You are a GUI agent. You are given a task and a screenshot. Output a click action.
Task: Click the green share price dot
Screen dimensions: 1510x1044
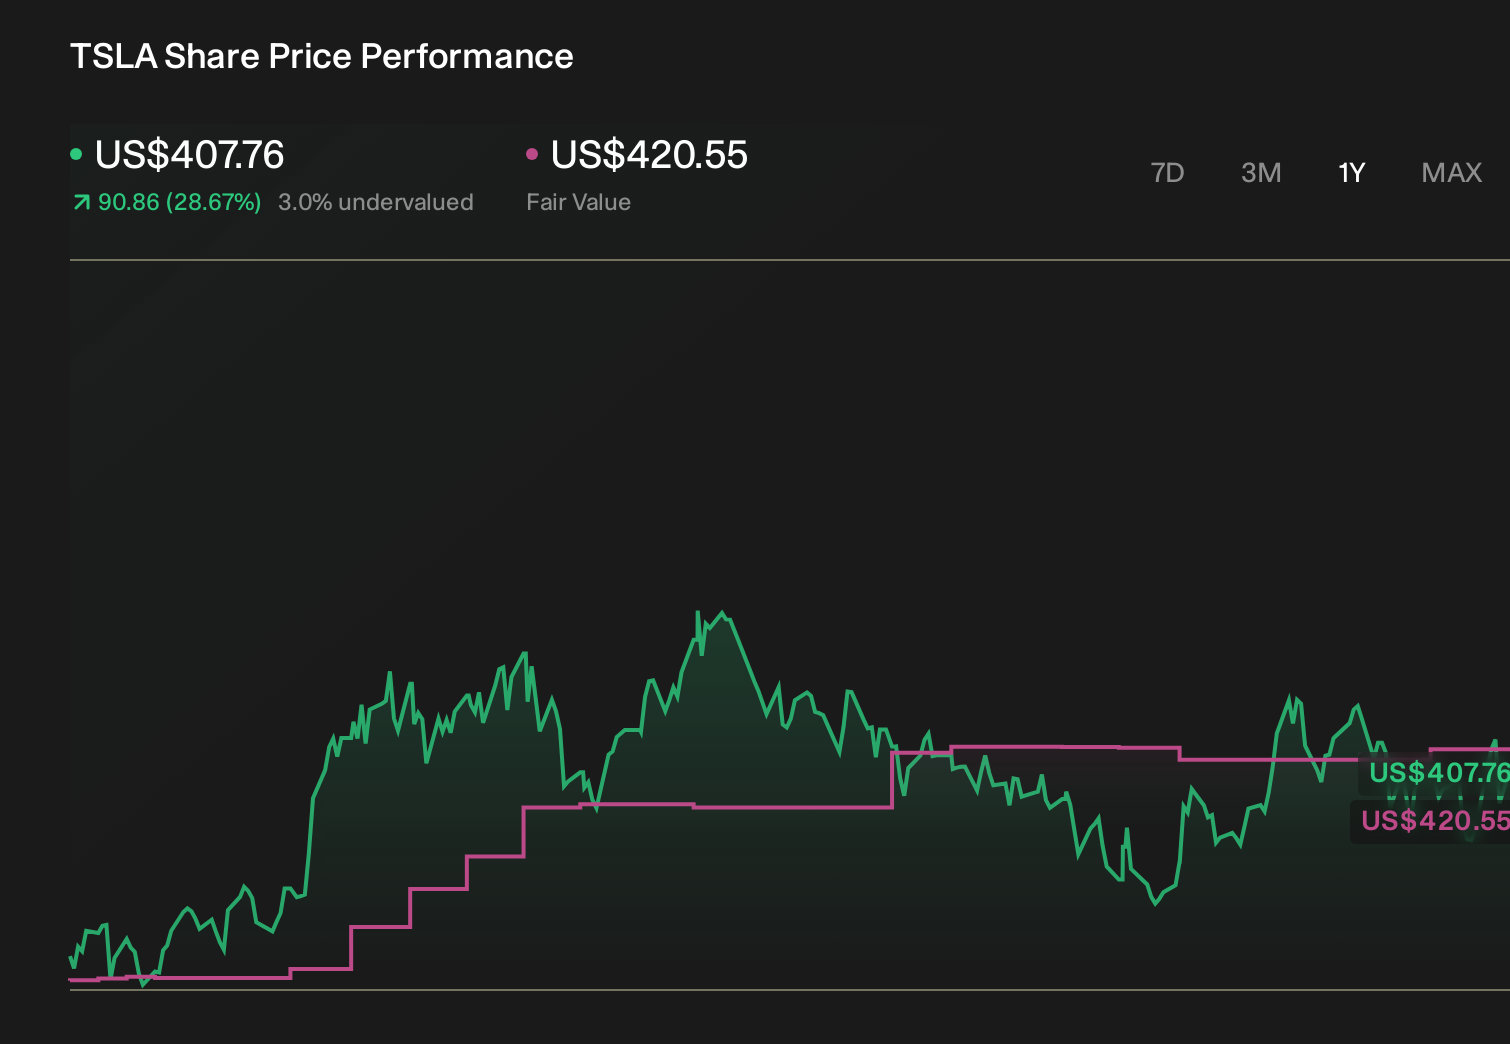76,154
